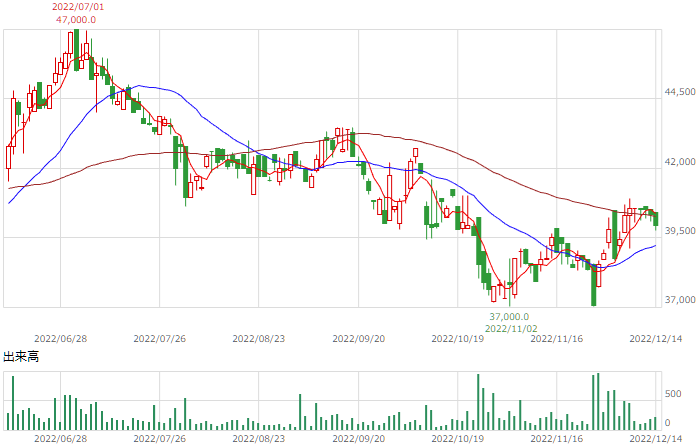
Task: Click the 37,000.0 low price label
Action: pyautogui.click(x=509, y=317)
